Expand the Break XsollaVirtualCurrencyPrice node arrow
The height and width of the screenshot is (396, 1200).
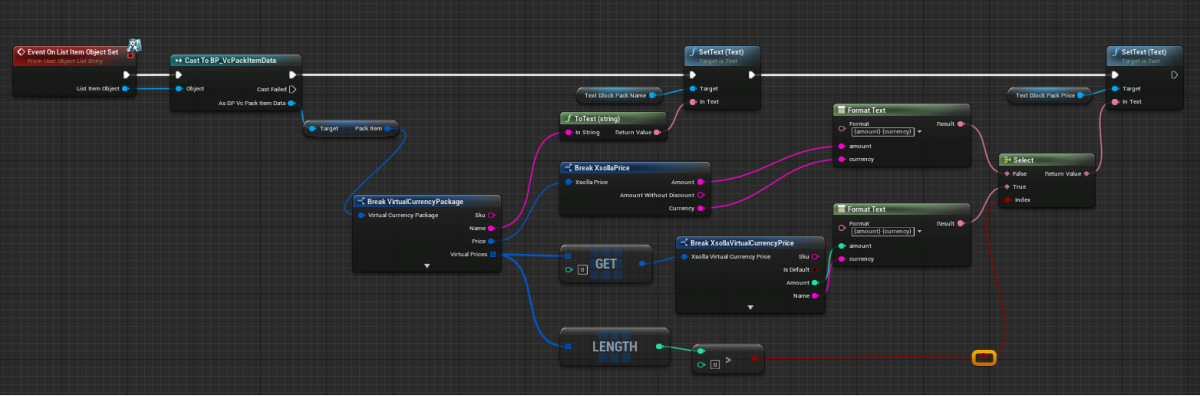(x=751, y=307)
